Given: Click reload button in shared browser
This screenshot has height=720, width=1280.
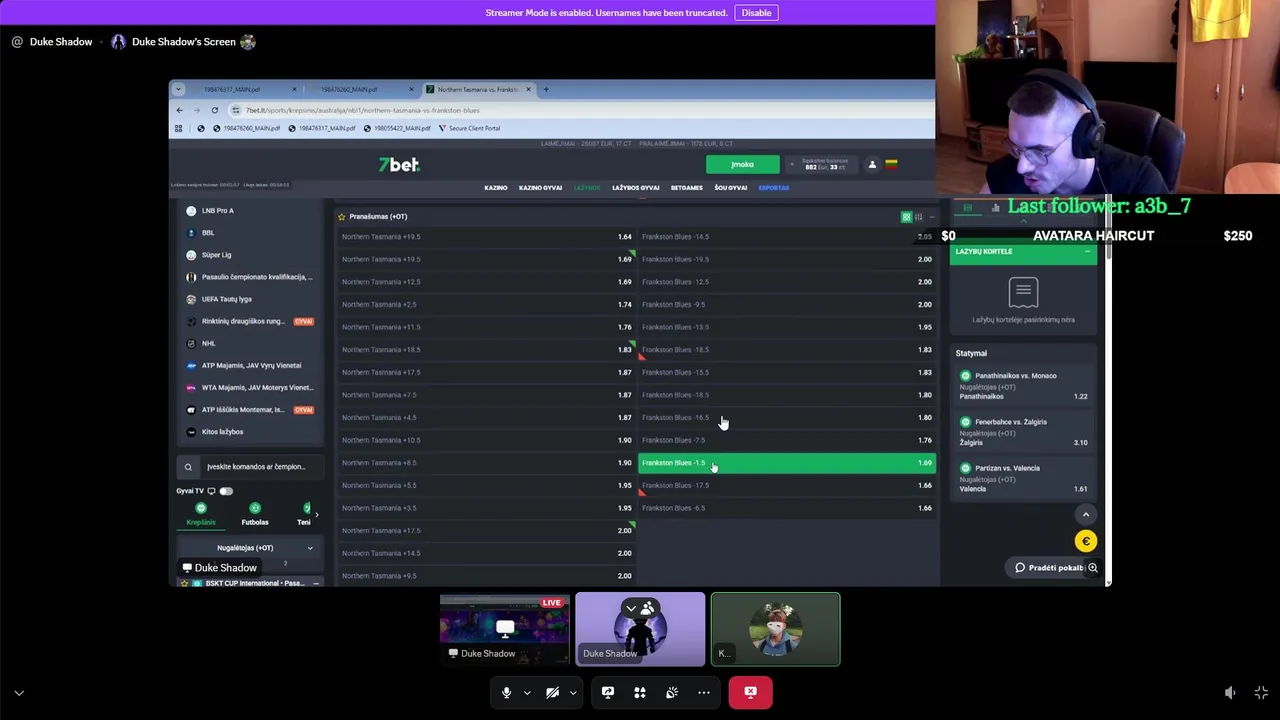Looking at the screenshot, I should [214, 110].
